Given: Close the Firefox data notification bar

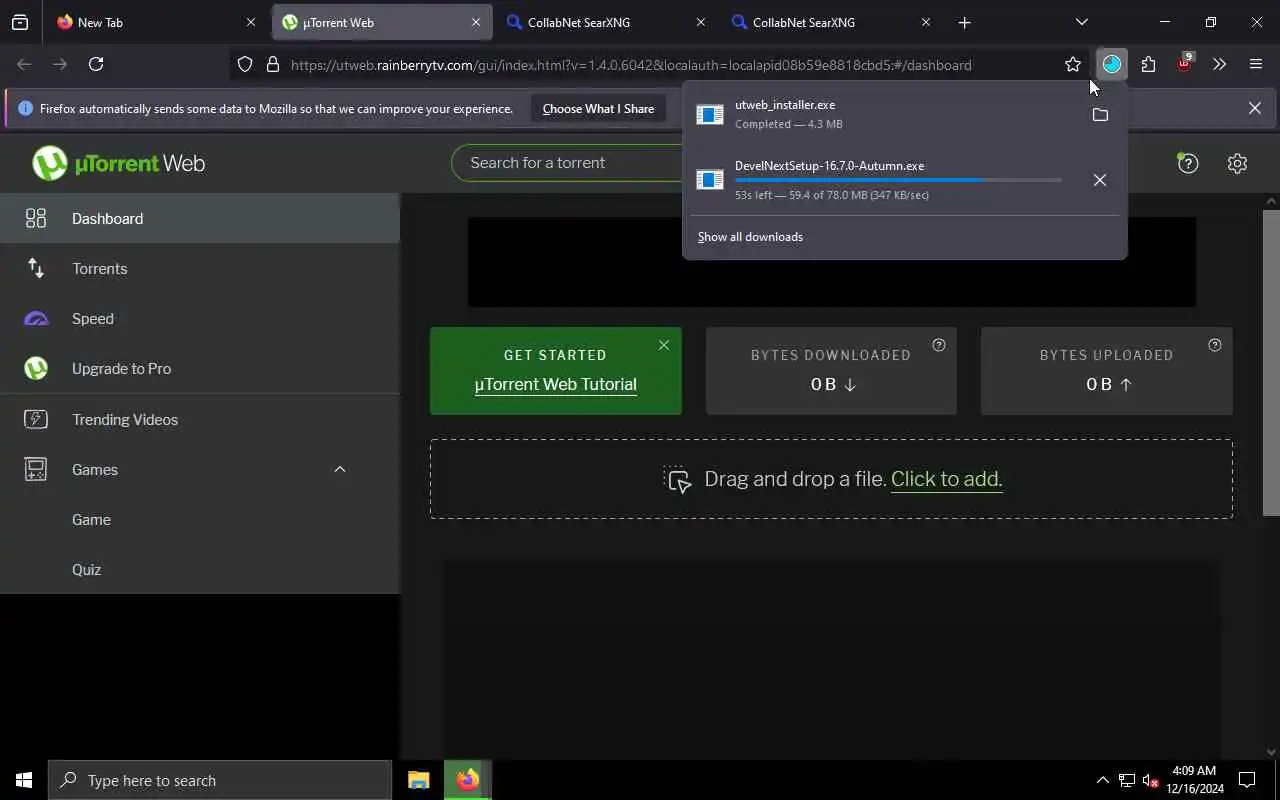Looking at the screenshot, I should [x=1254, y=108].
